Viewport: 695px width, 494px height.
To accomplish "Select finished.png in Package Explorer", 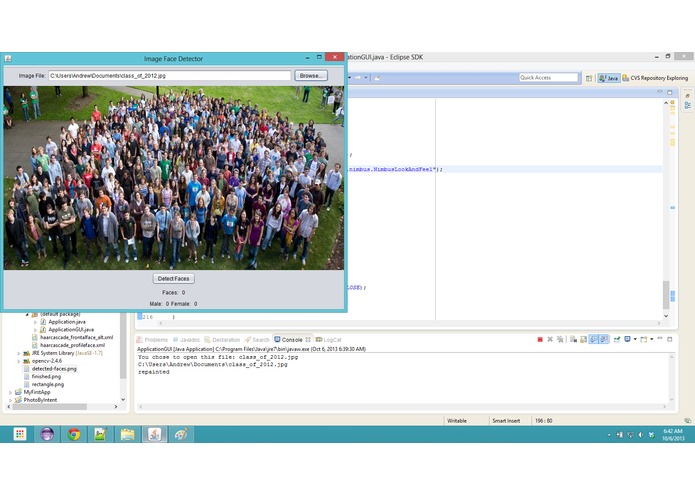I will point(43,377).
